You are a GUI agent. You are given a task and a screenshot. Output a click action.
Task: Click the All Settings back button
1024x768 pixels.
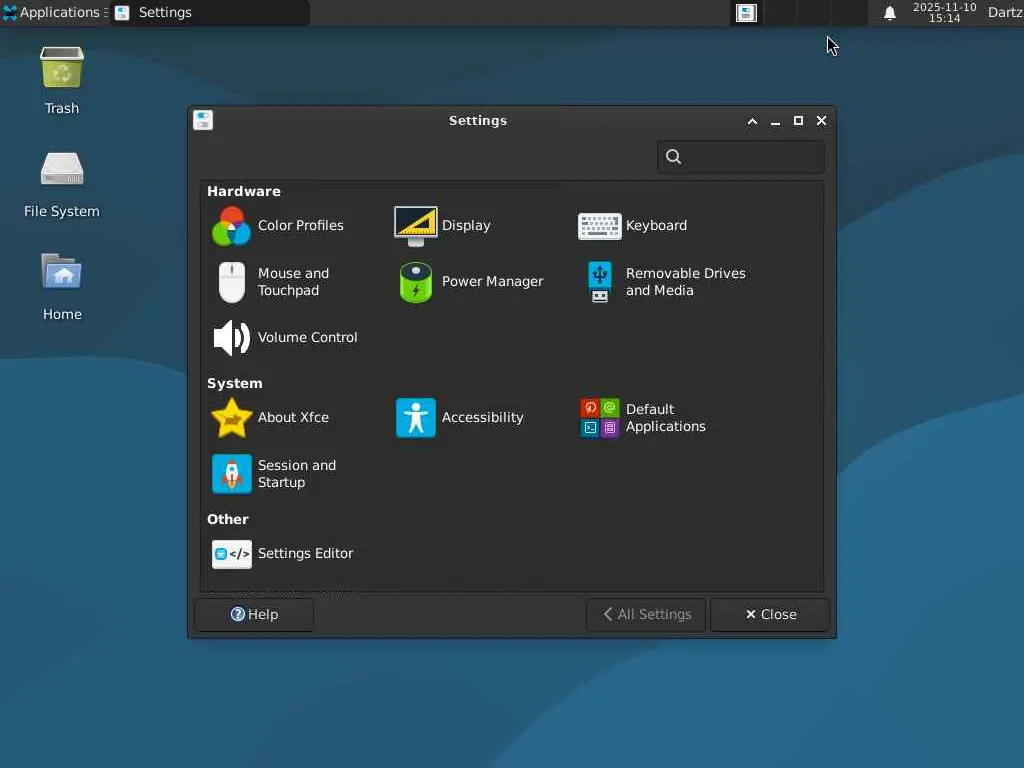point(646,615)
